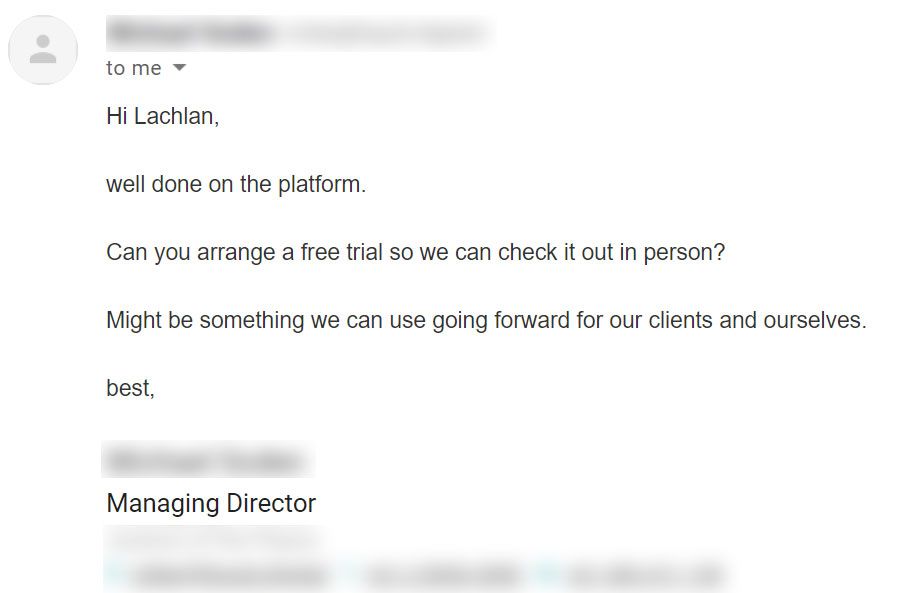909x593 pixels.
Task: Click the "Managing Director" title text
Action: (211, 503)
